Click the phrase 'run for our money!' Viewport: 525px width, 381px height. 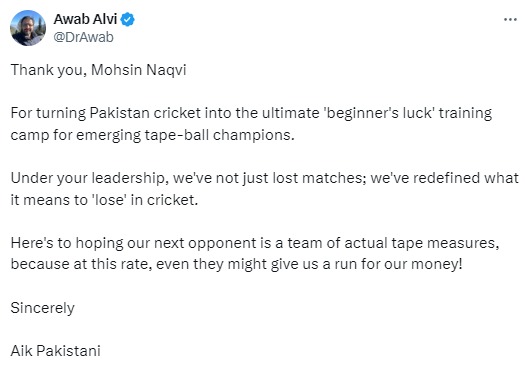coord(398,264)
